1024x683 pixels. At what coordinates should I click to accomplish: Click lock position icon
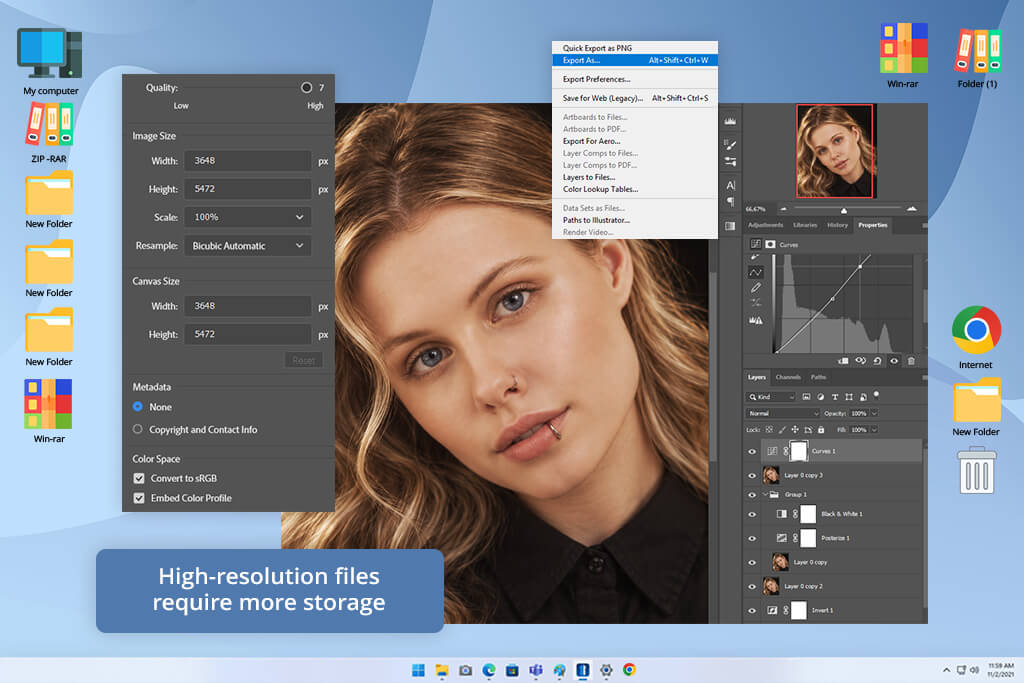[x=795, y=430]
